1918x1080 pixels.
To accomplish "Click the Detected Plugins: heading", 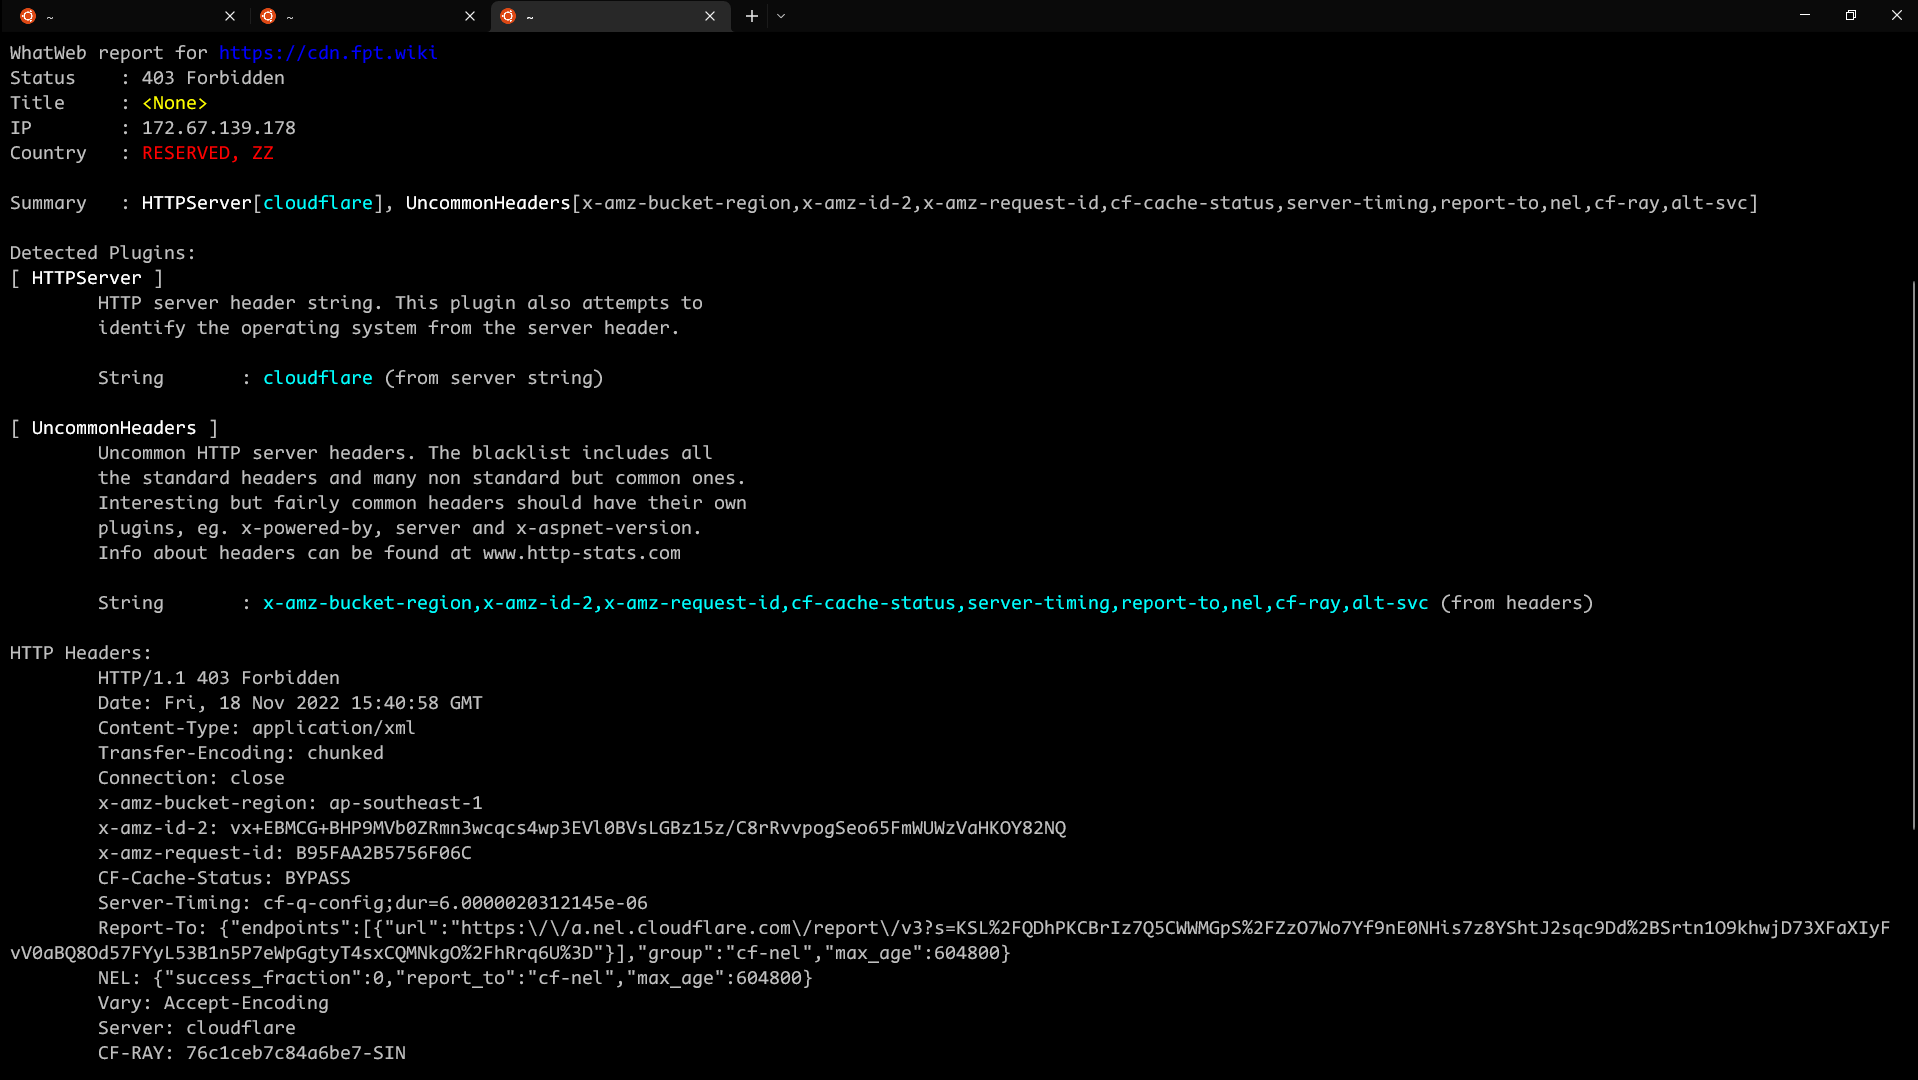I will click(103, 253).
